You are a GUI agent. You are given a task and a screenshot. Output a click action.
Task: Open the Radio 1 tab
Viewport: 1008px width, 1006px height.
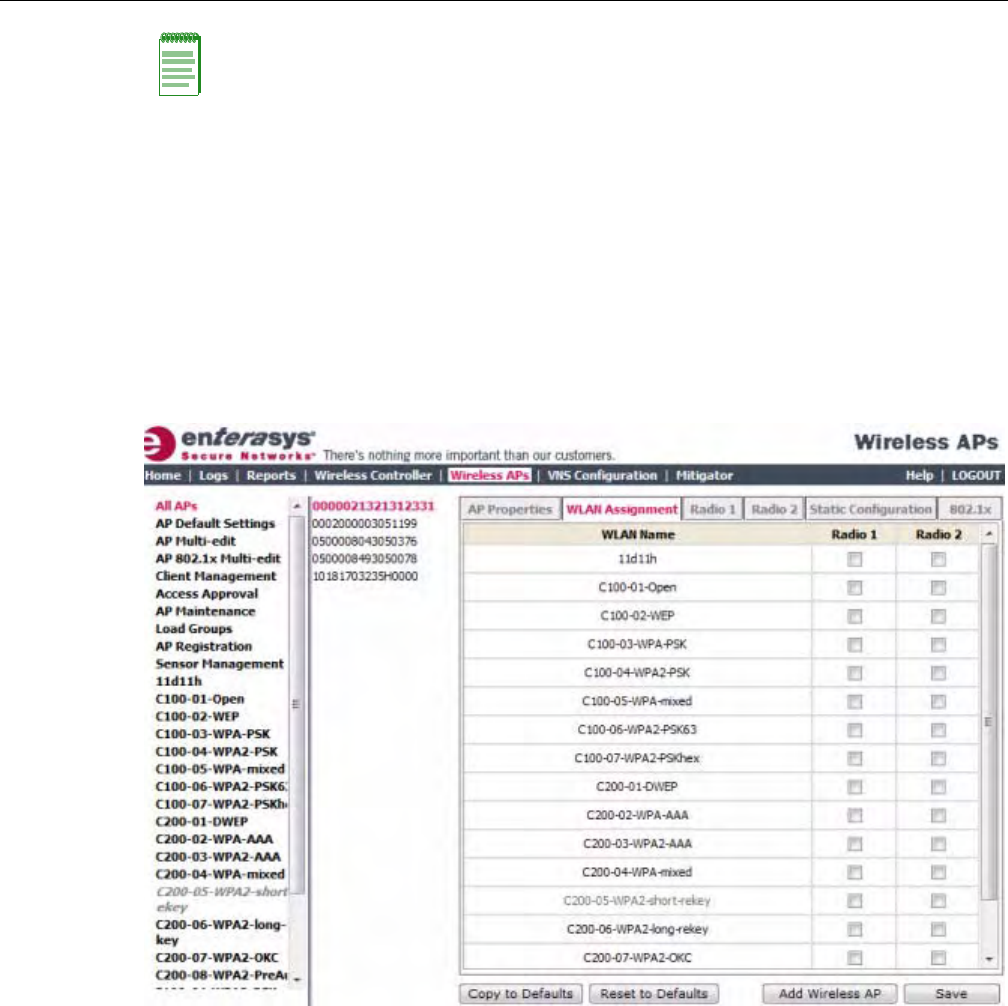tap(712, 509)
